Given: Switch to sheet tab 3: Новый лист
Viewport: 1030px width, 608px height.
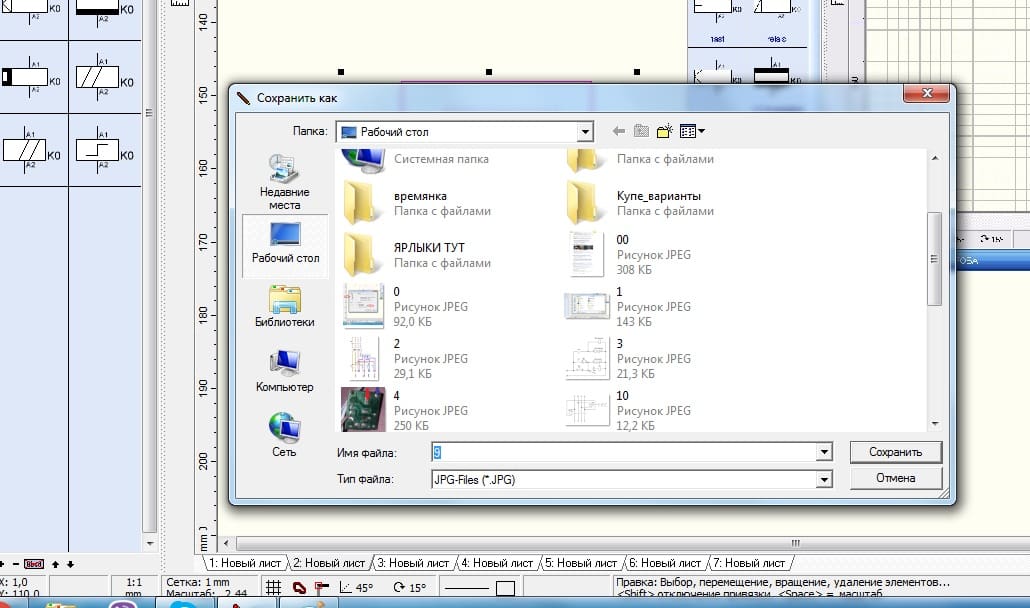Looking at the screenshot, I should point(414,563).
